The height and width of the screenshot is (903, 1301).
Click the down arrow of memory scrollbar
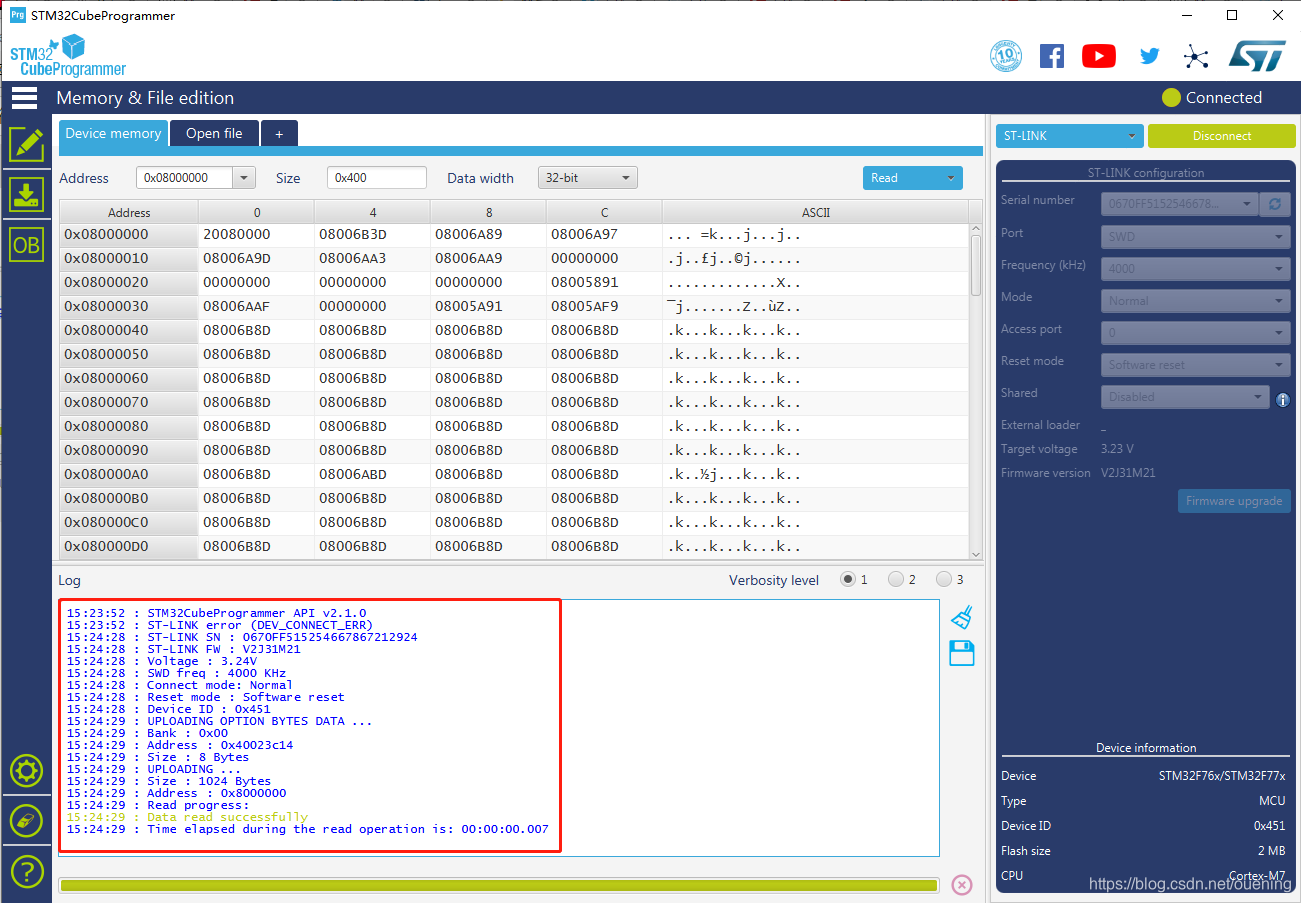(x=976, y=553)
